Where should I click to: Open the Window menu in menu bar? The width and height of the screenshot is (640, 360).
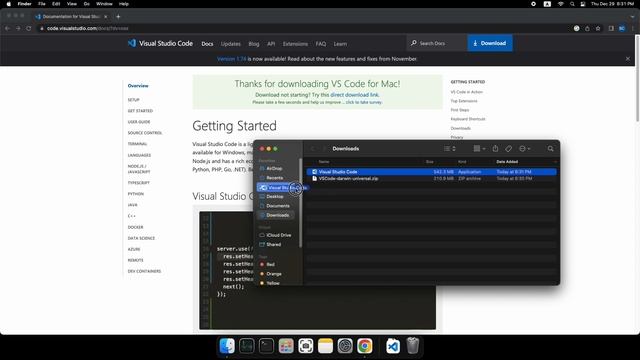[104, 4]
